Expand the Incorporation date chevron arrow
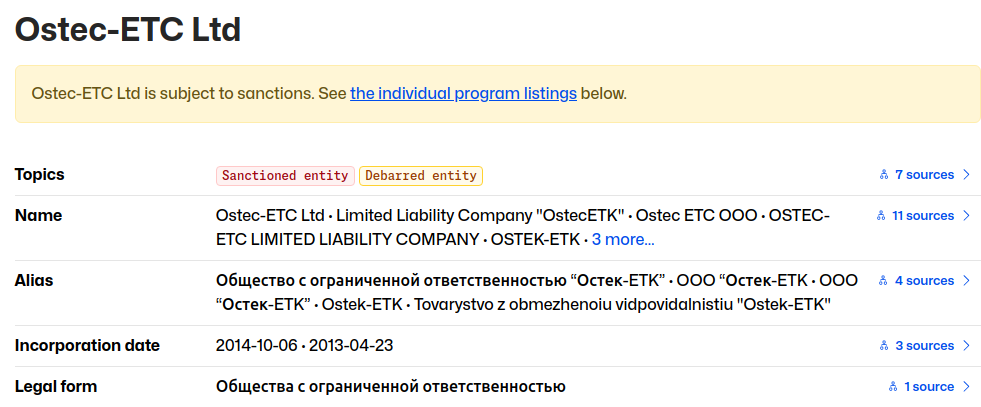Image resolution: width=981 pixels, height=407 pixels. click(x=966, y=346)
